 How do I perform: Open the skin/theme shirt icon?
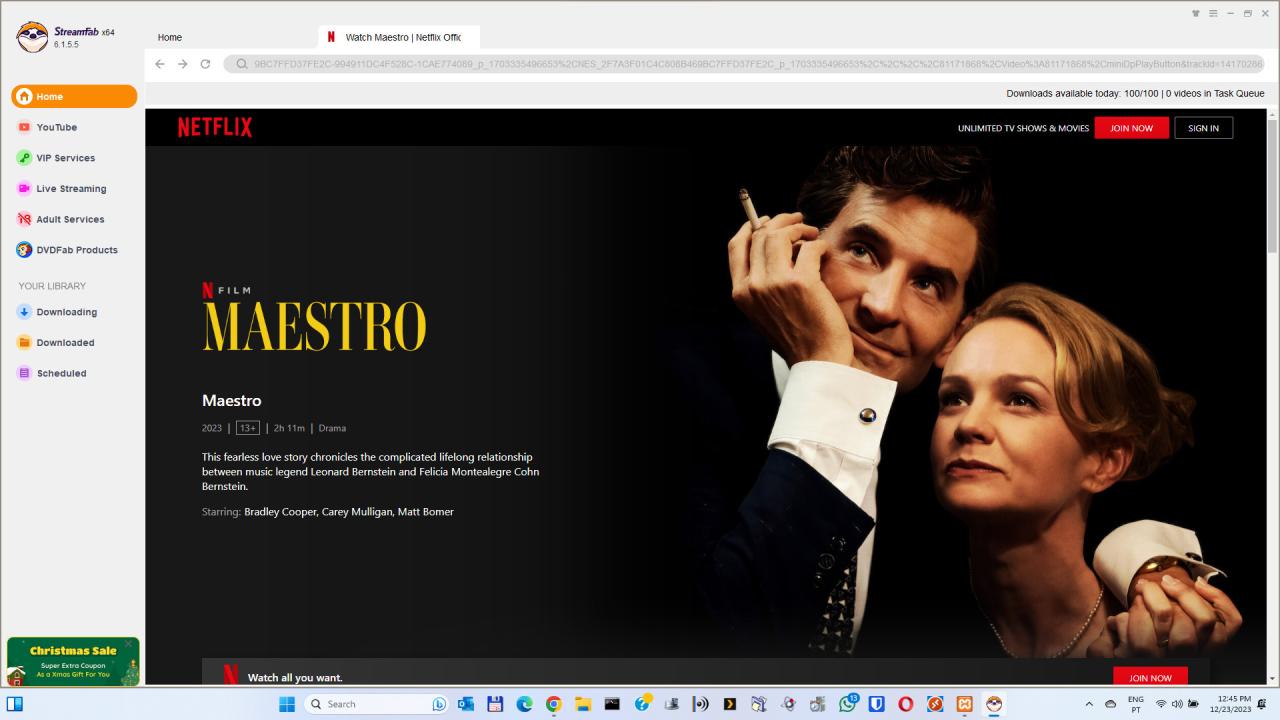click(1196, 13)
